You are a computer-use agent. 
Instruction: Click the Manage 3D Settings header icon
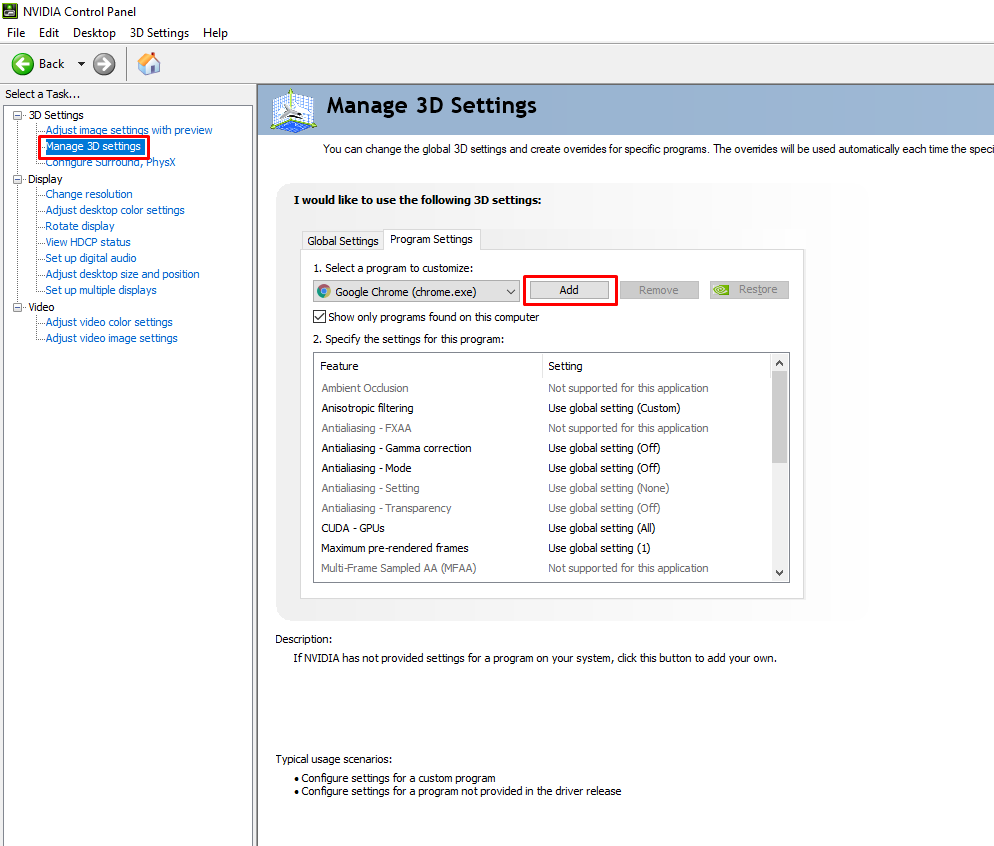click(x=293, y=110)
